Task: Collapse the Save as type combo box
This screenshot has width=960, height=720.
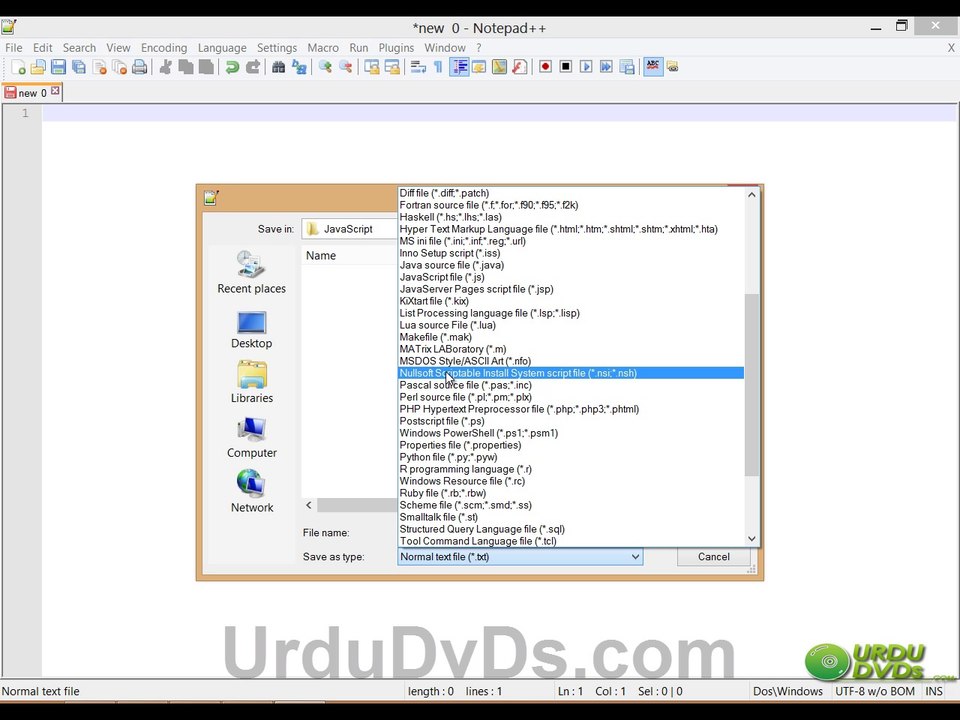Action: pyautogui.click(x=635, y=557)
